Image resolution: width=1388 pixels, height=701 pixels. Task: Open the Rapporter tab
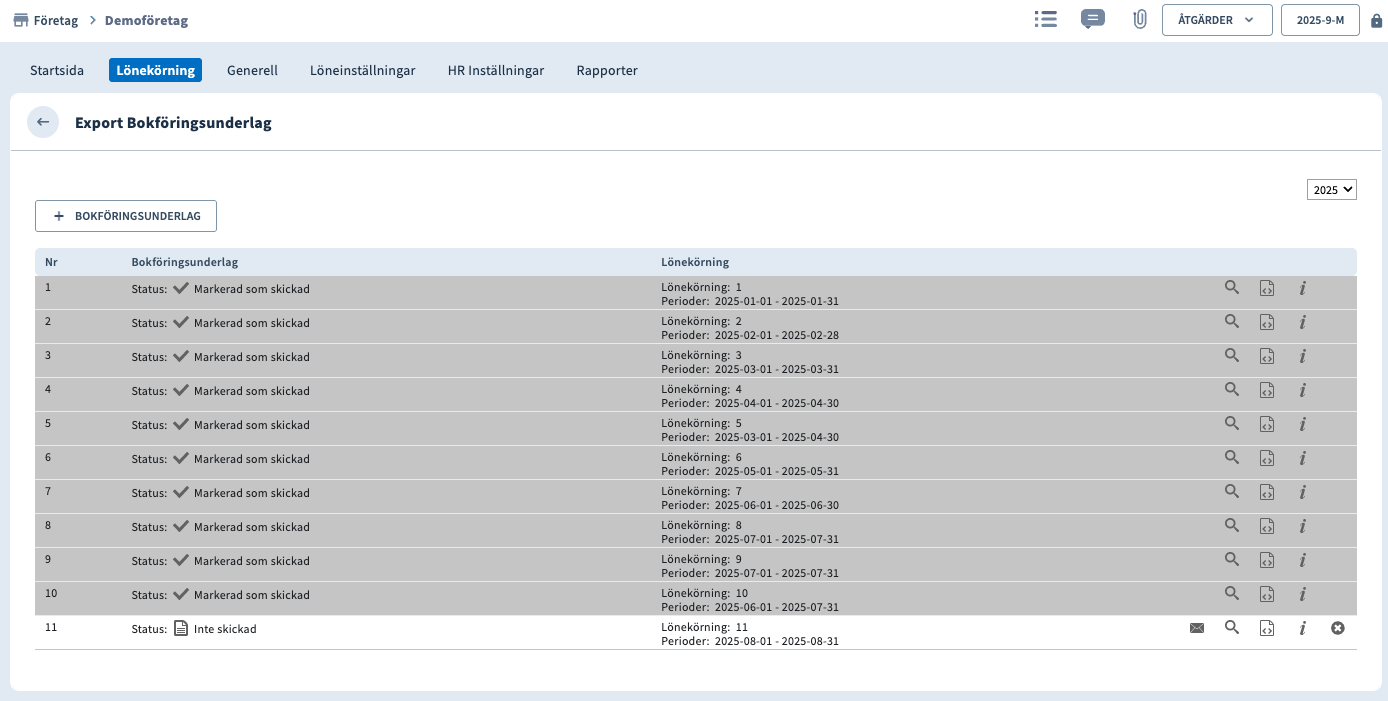(606, 70)
